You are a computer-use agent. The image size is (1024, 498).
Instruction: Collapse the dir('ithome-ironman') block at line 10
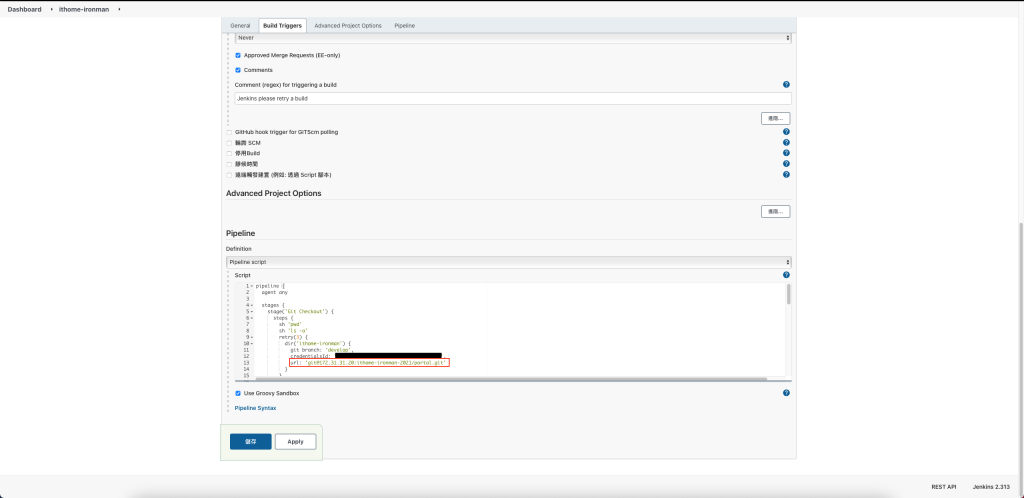pyautogui.click(x=252, y=343)
